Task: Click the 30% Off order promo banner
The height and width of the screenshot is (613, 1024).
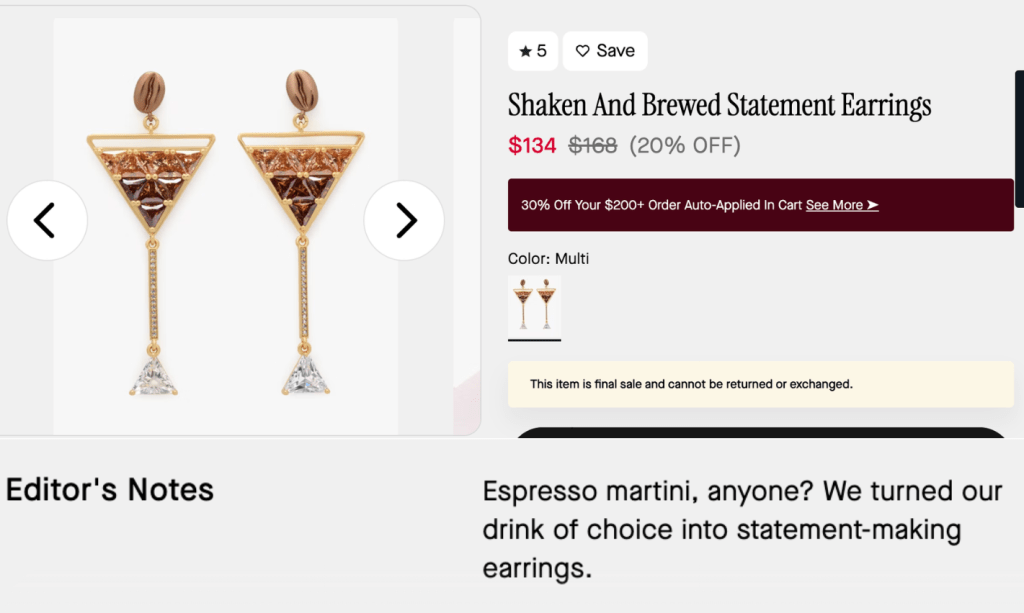Action: click(x=660, y=205)
